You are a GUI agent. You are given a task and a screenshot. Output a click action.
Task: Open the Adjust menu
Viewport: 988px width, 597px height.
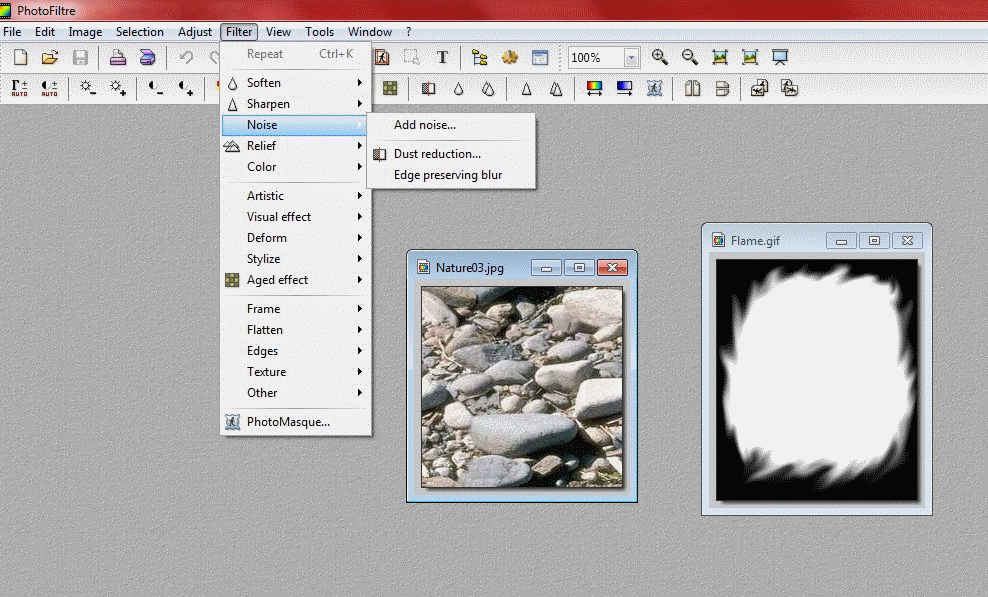click(x=195, y=32)
